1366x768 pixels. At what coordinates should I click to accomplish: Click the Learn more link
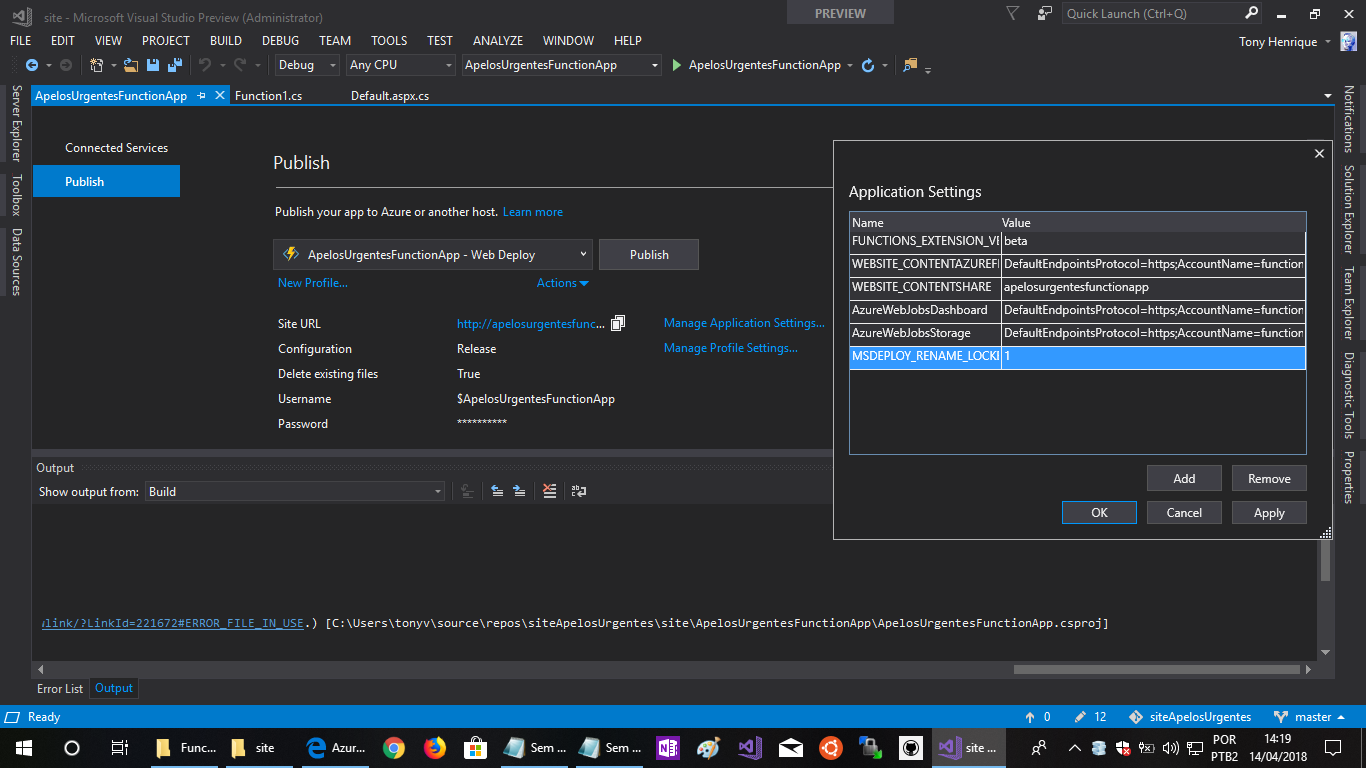click(x=533, y=212)
